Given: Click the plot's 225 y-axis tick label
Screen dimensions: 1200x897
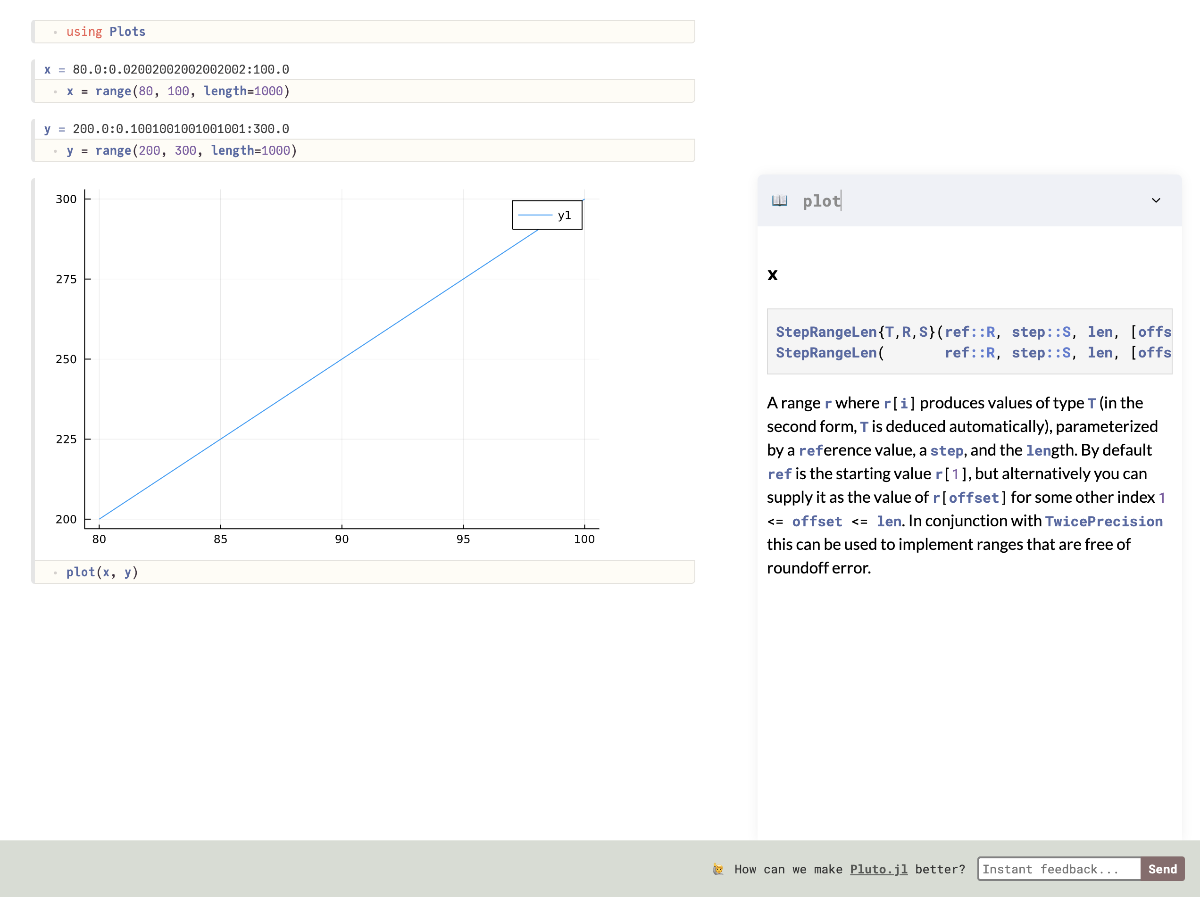Looking at the screenshot, I should pyautogui.click(x=66, y=439).
